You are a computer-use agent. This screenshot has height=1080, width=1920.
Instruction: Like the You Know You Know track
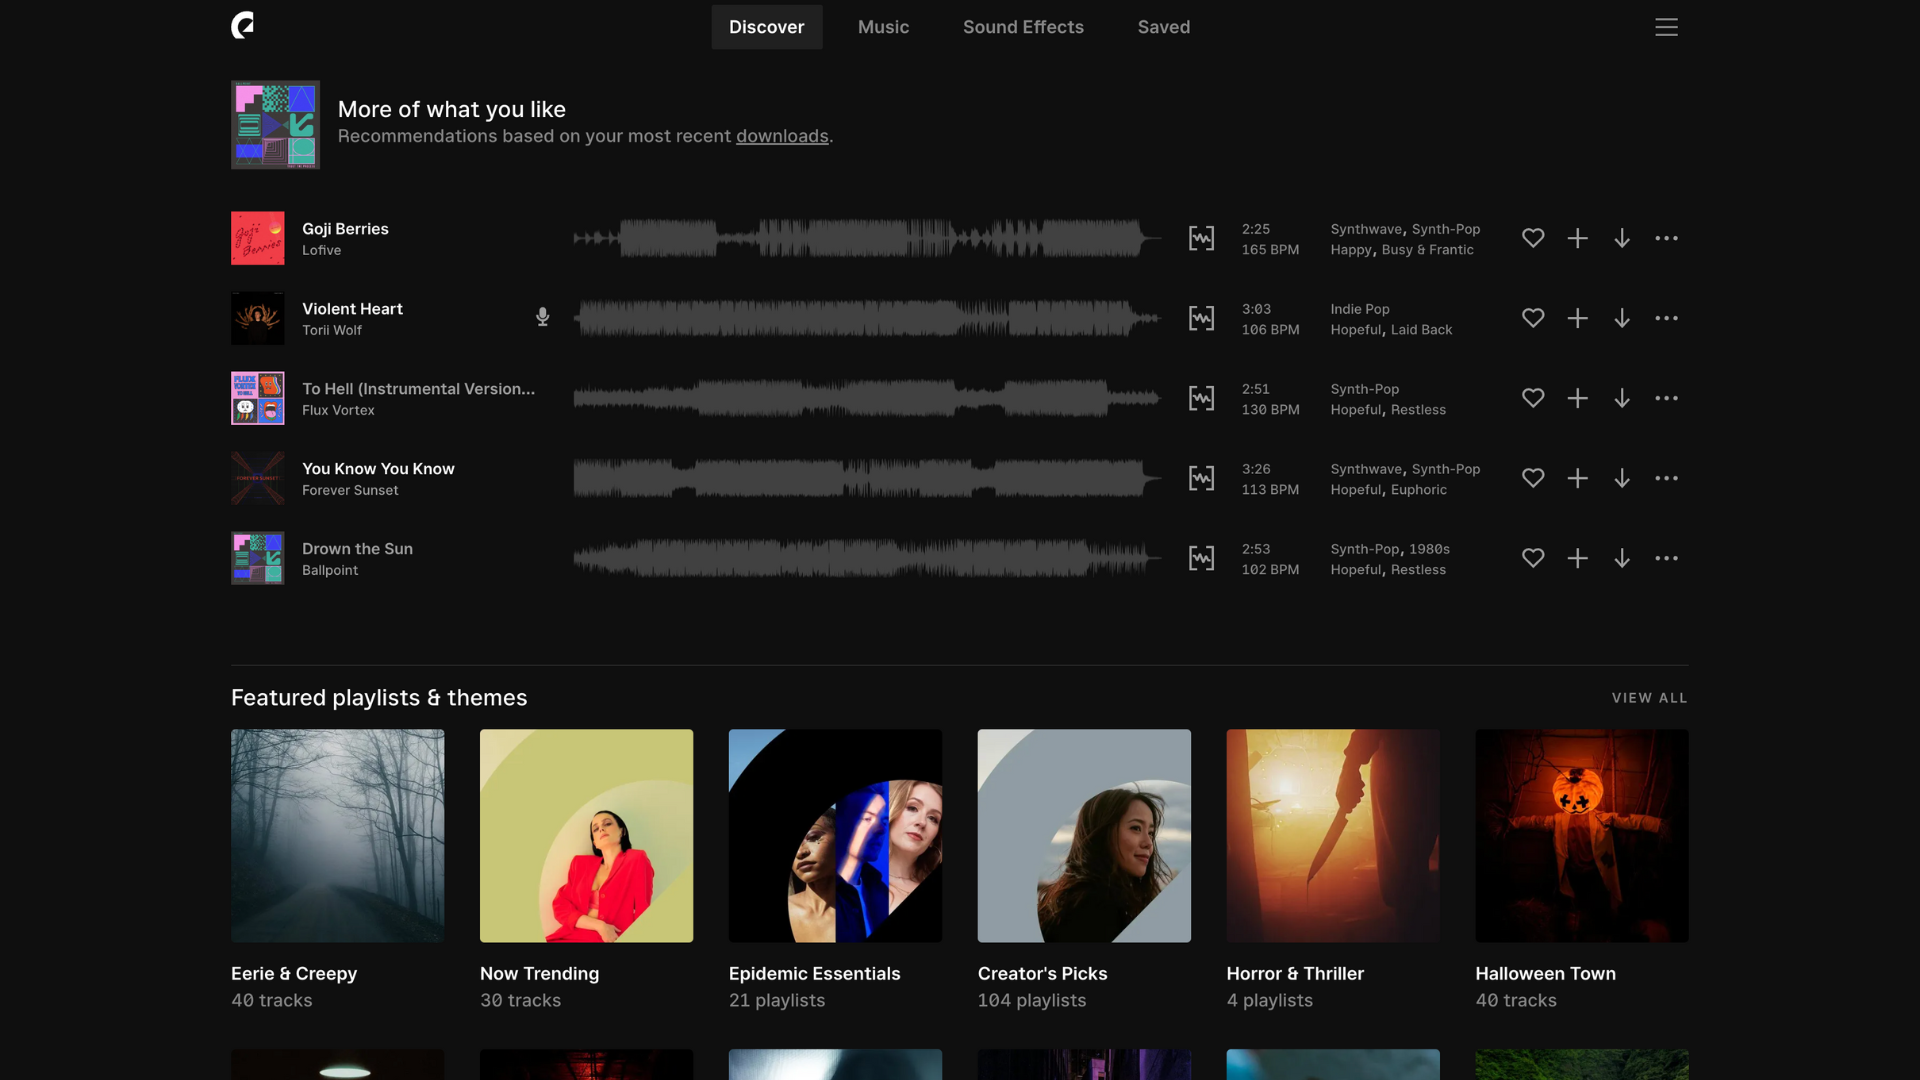[x=1533, y=478]
